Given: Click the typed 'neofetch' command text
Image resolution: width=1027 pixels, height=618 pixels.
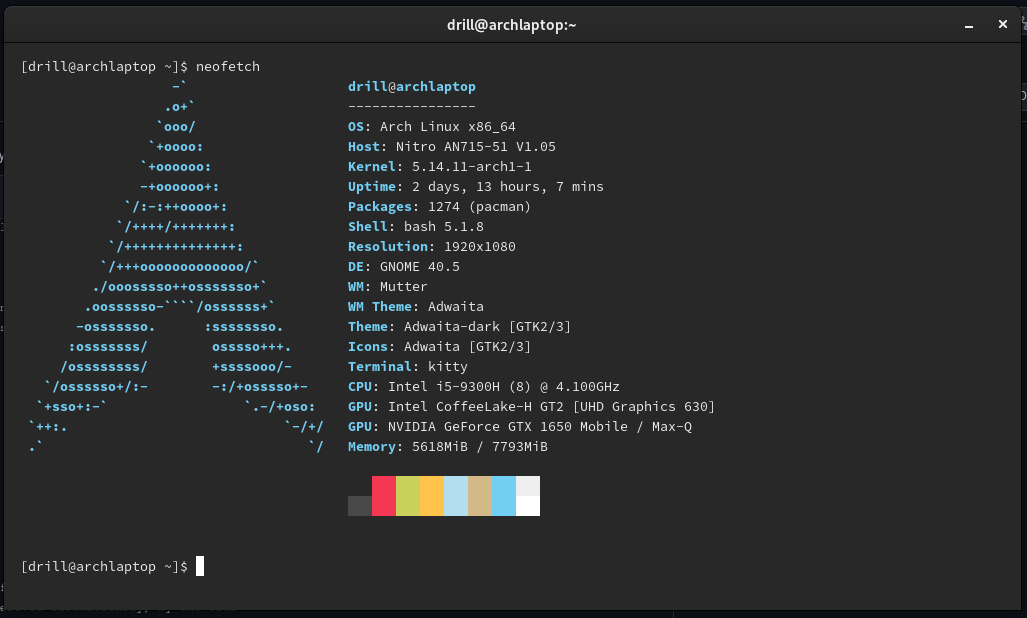Looking at the screenshot, I should point(228,67).
